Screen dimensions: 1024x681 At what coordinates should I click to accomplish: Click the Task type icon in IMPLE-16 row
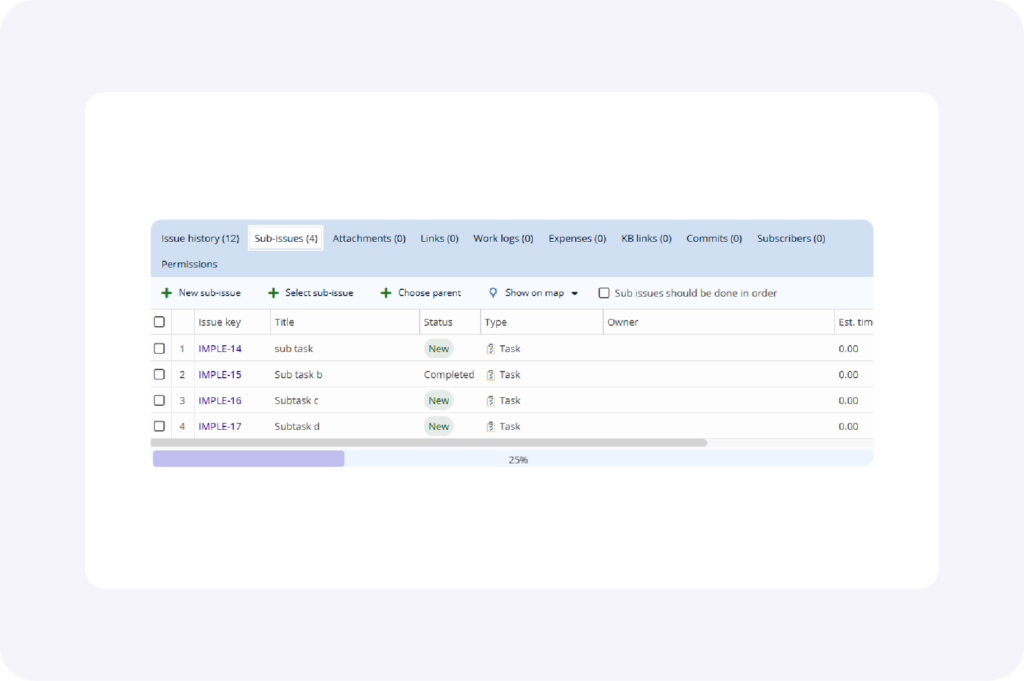point(490,400)
